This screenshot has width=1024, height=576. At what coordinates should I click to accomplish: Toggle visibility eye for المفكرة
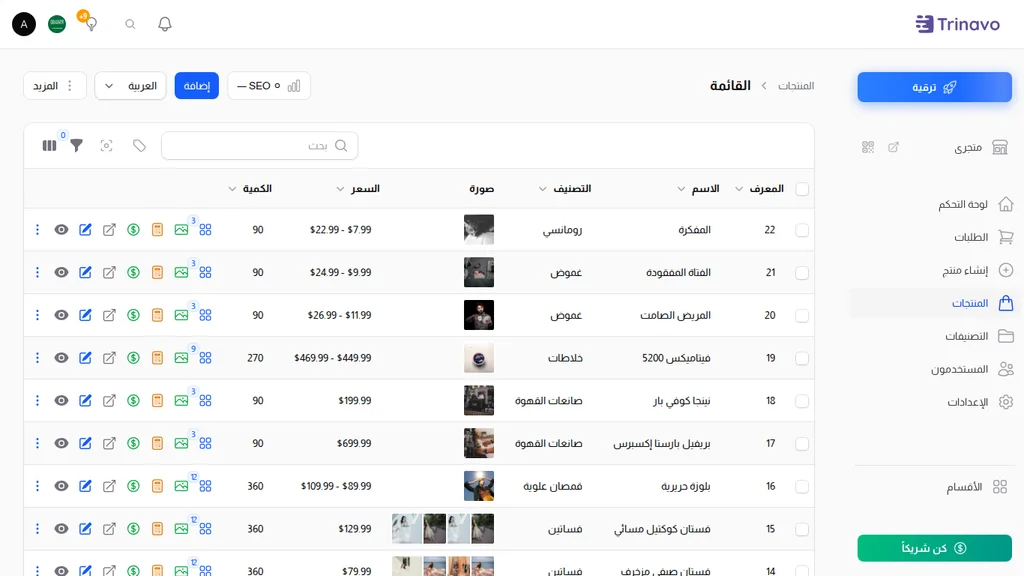click(x=61, y=230)
